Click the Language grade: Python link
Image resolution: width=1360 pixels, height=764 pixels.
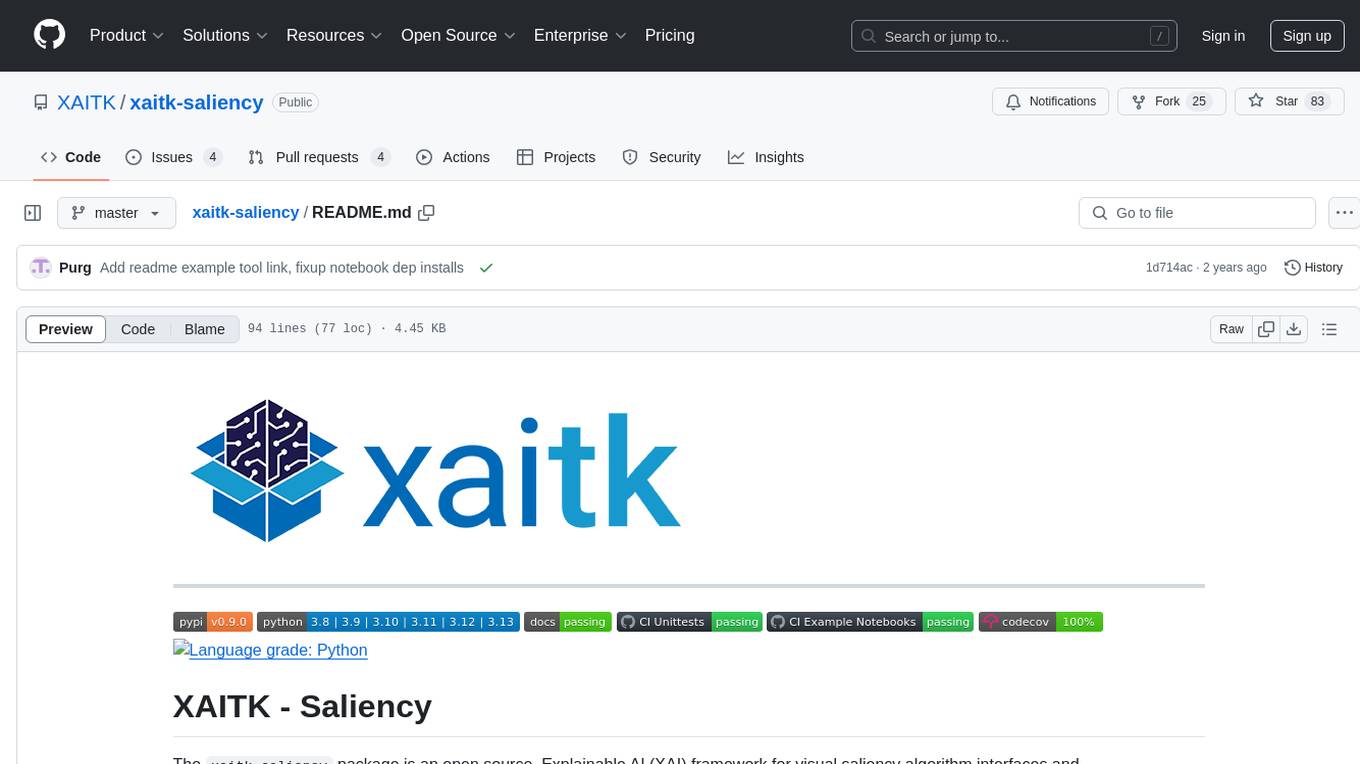coord(270,650)
